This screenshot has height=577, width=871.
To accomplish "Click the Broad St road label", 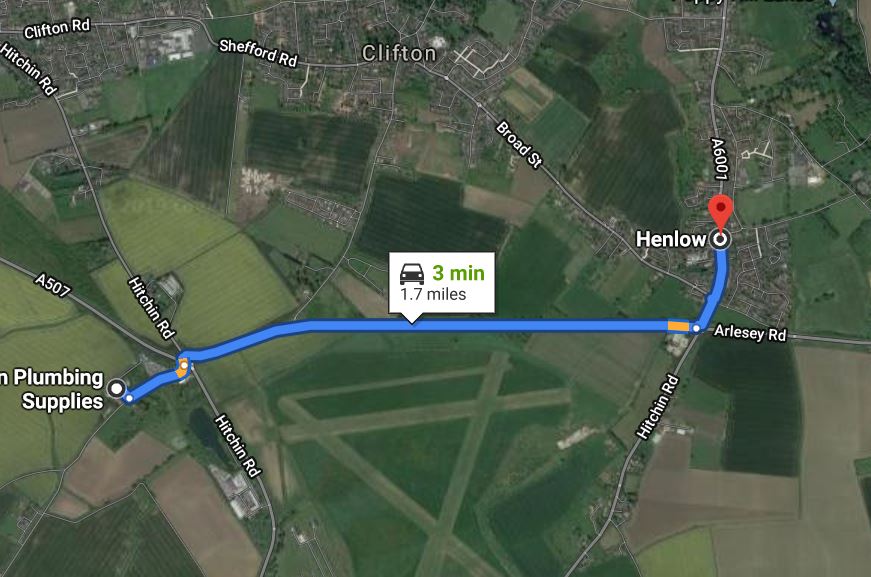I will pyautogui.click(x=519, y=144).
